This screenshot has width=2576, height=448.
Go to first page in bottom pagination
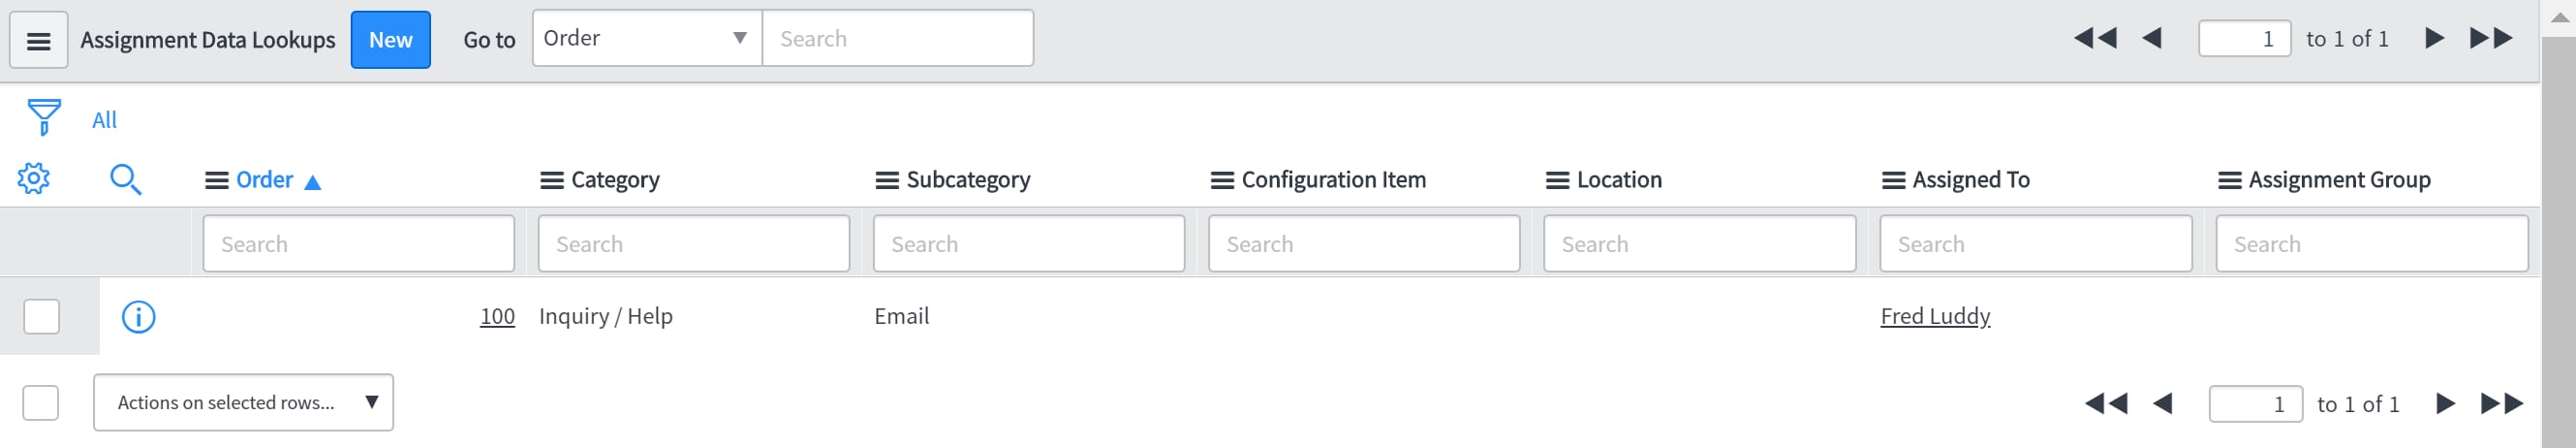2106,404
